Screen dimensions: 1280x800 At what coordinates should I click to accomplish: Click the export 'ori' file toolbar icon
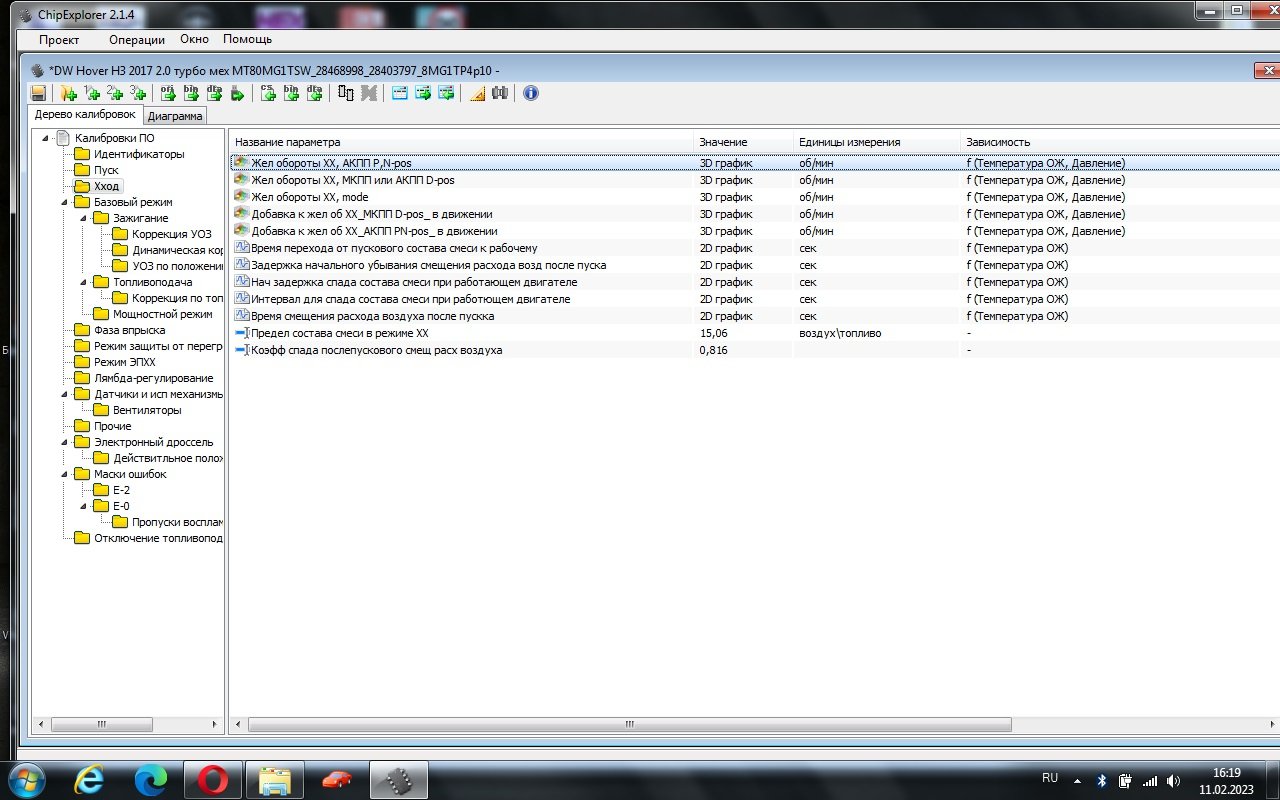click(168, 93)
